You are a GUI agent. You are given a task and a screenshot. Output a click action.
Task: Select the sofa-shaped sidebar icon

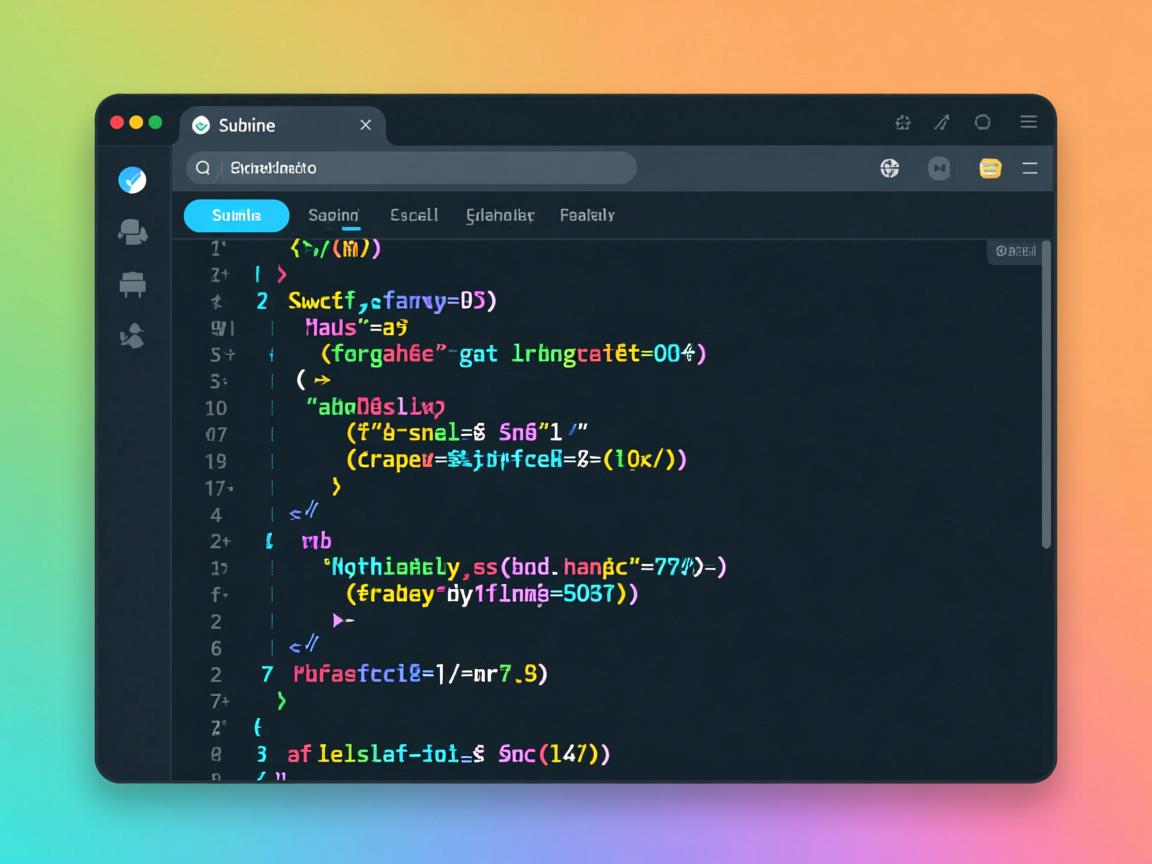coord(132,285)
